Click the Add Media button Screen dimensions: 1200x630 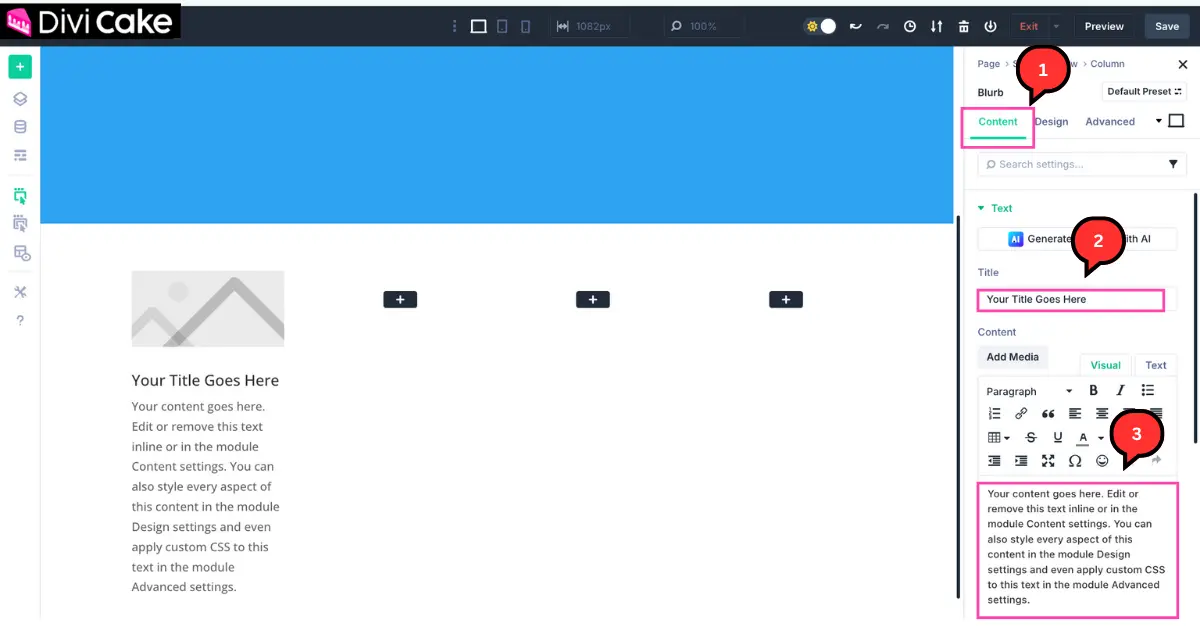[1012, 357]
